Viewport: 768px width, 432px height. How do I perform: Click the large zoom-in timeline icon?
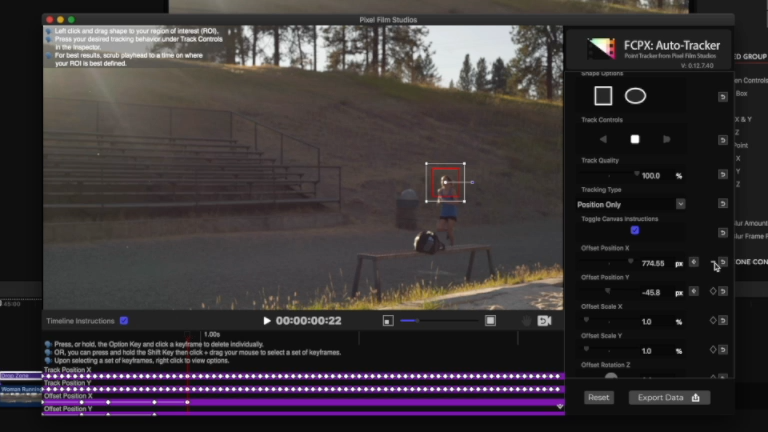490,321
